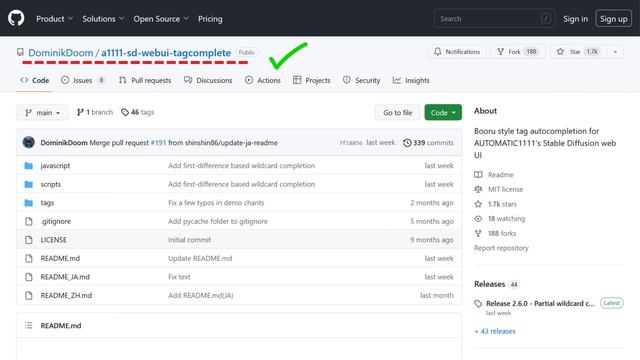
Task: Open the GitHub home logo
Action: [x=16, y=18]
